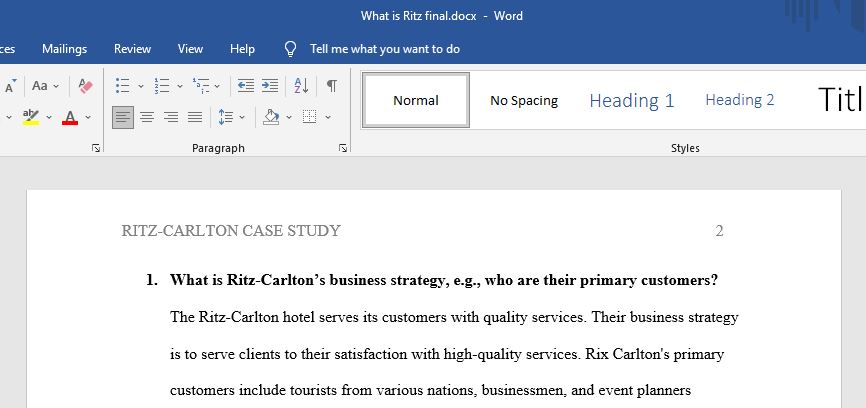Toggle Show/Hide paragraph marks
866x408 pixels.
(x=331, y=86)
